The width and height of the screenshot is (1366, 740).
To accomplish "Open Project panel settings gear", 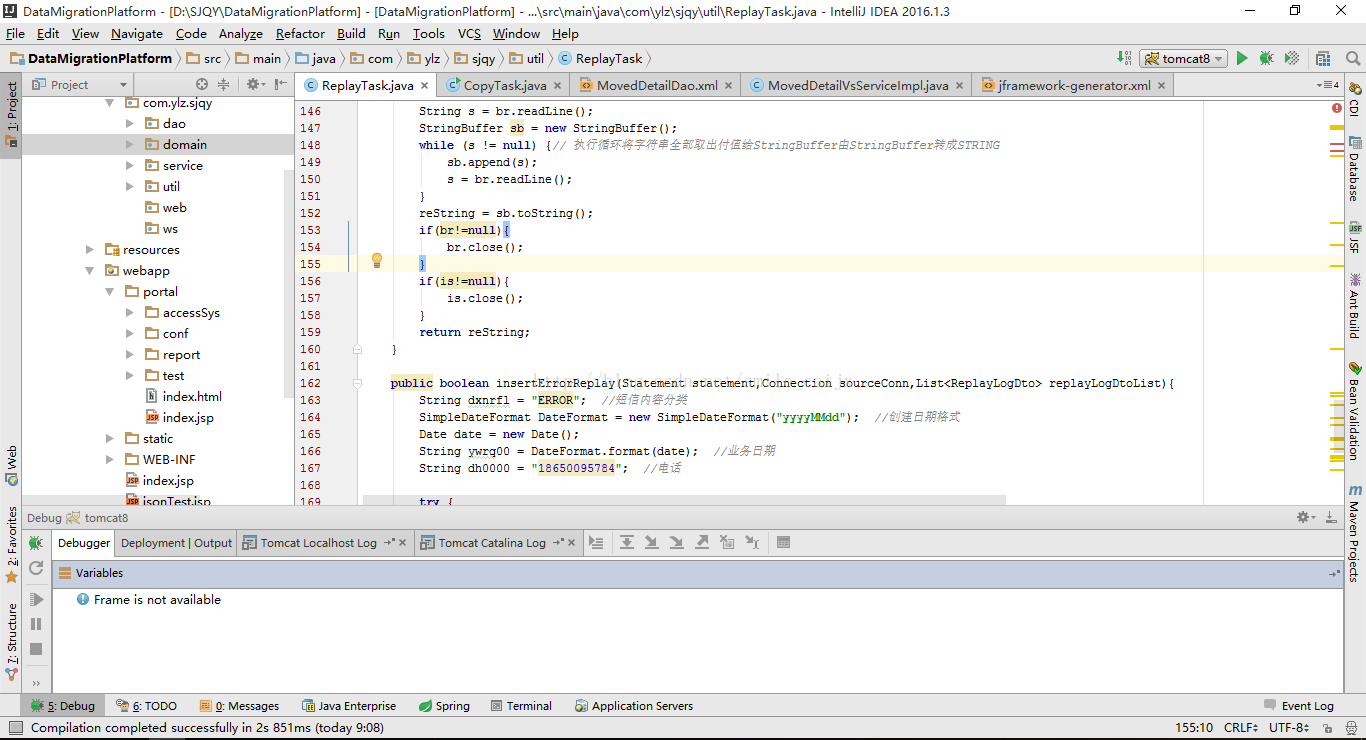I will [x=255, y=85].
